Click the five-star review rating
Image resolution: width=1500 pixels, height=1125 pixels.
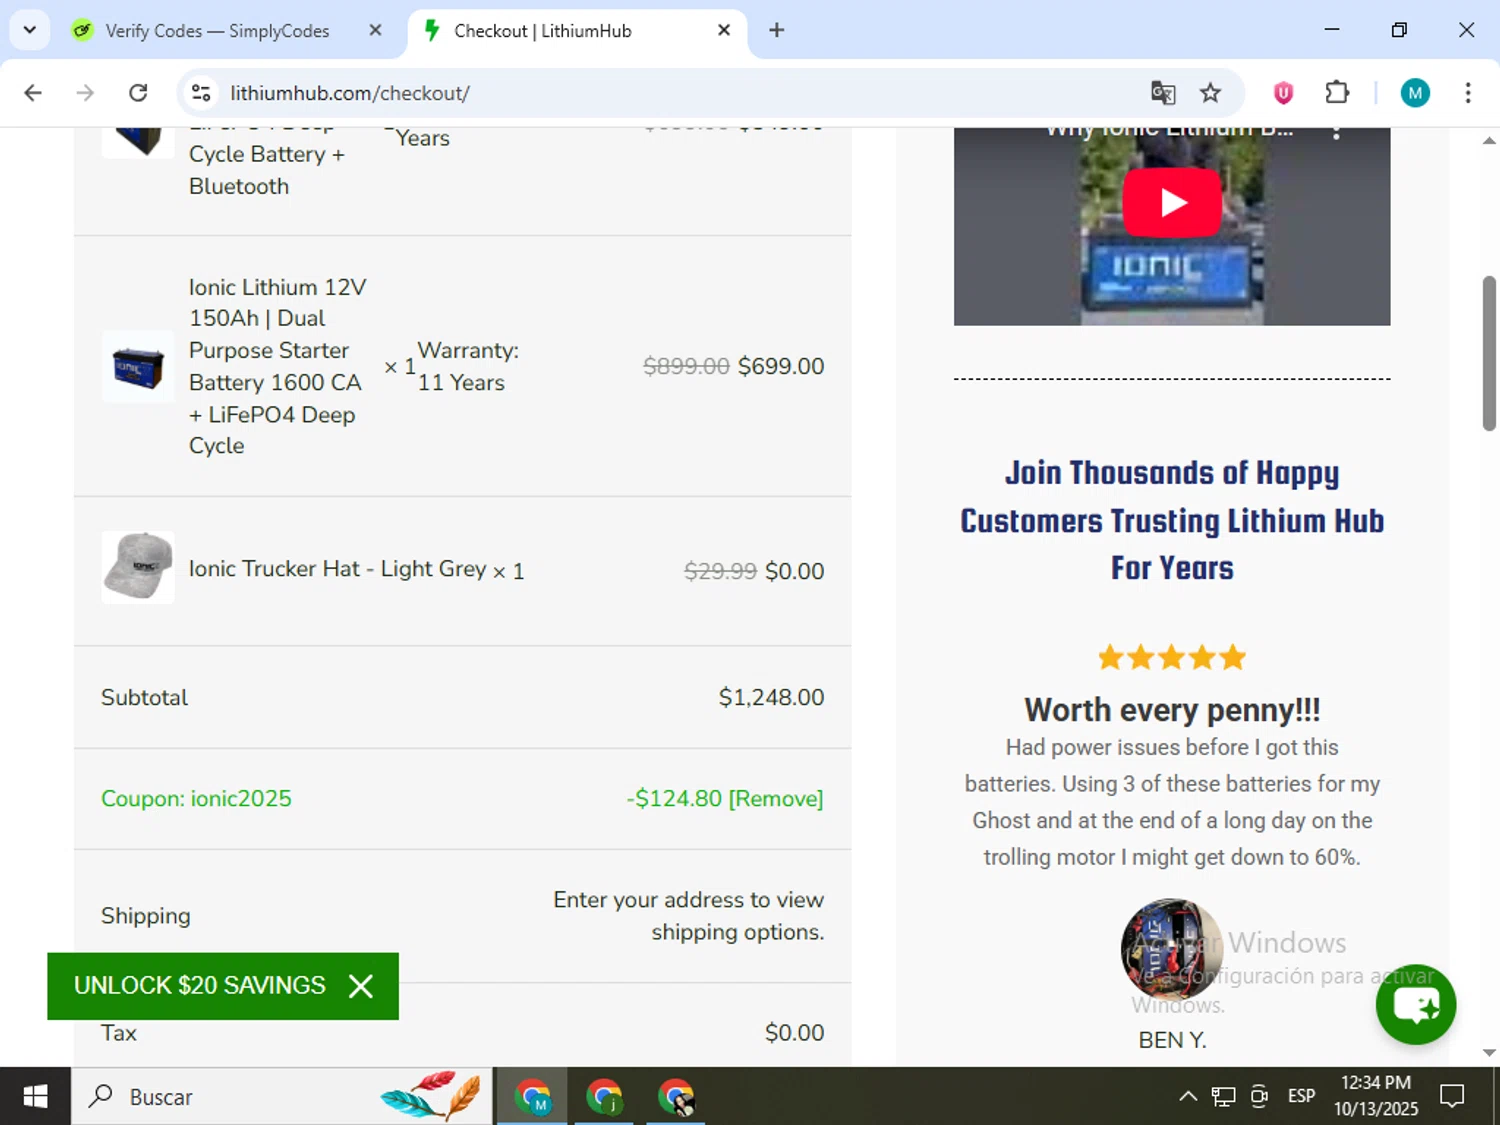[x=1172, y=657]
